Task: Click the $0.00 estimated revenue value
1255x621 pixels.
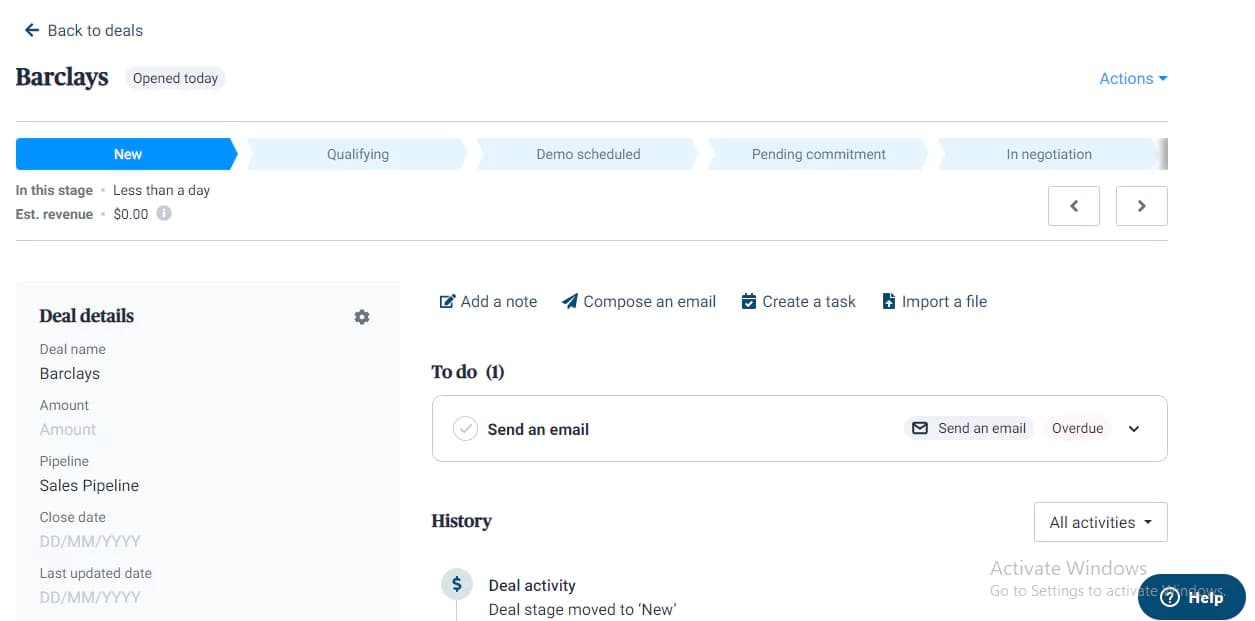Action: coord(131,214)
